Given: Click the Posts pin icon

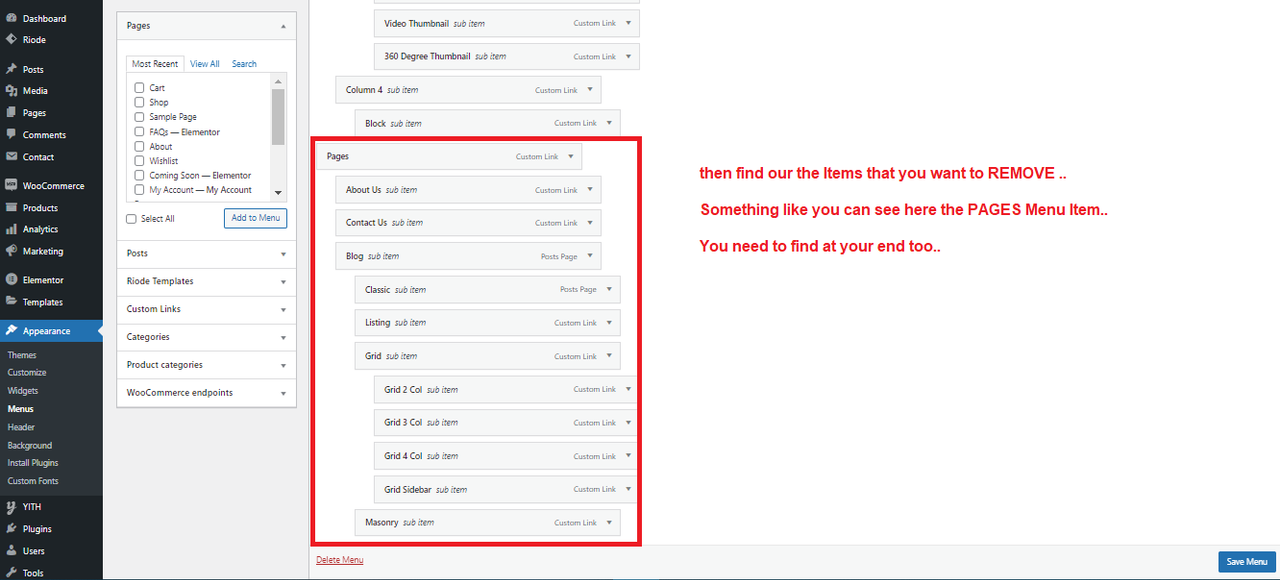Looking at the screenshot, I should coord(11,69).
